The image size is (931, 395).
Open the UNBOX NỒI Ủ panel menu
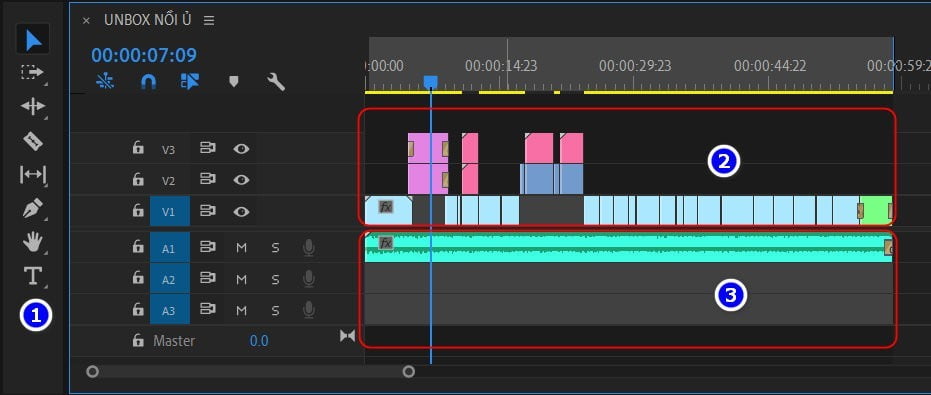209,20
